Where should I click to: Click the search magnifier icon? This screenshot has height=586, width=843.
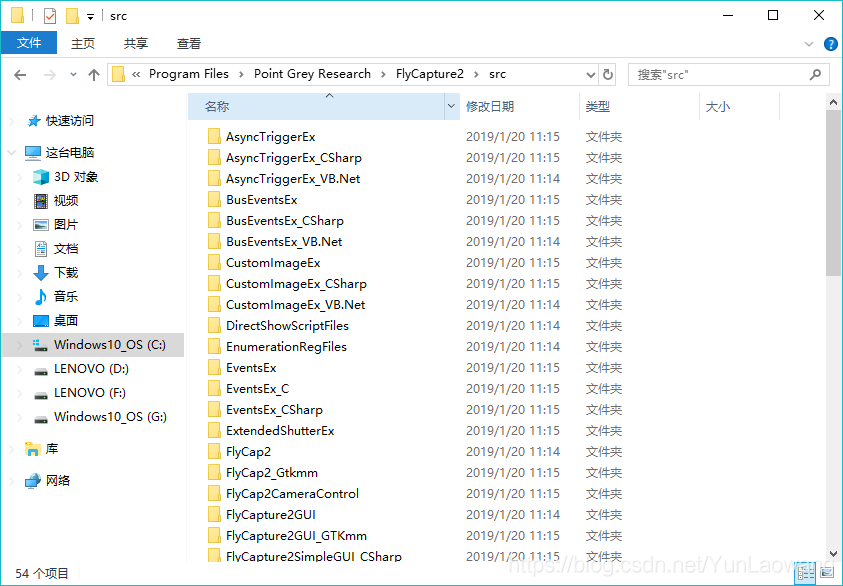(x=815, y=74)
